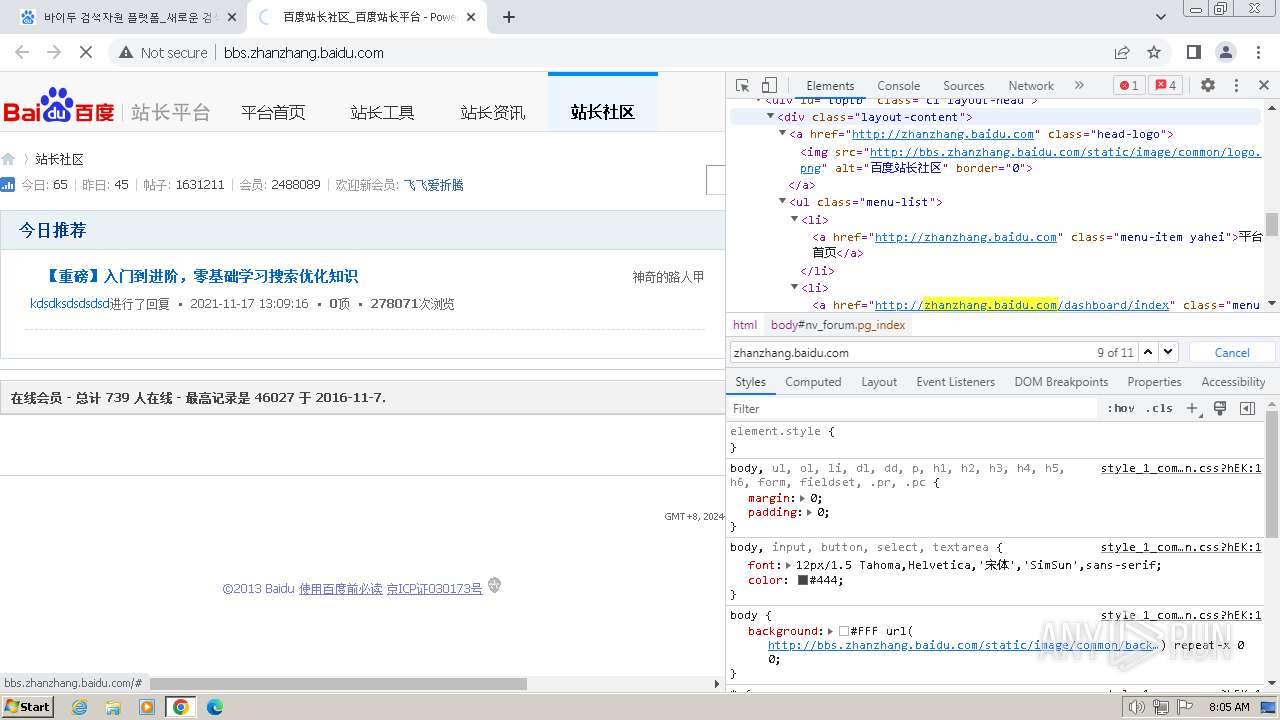Open the side panel icon
The width and height of the screenshot is (1280, 720).
click(1194, 52)
